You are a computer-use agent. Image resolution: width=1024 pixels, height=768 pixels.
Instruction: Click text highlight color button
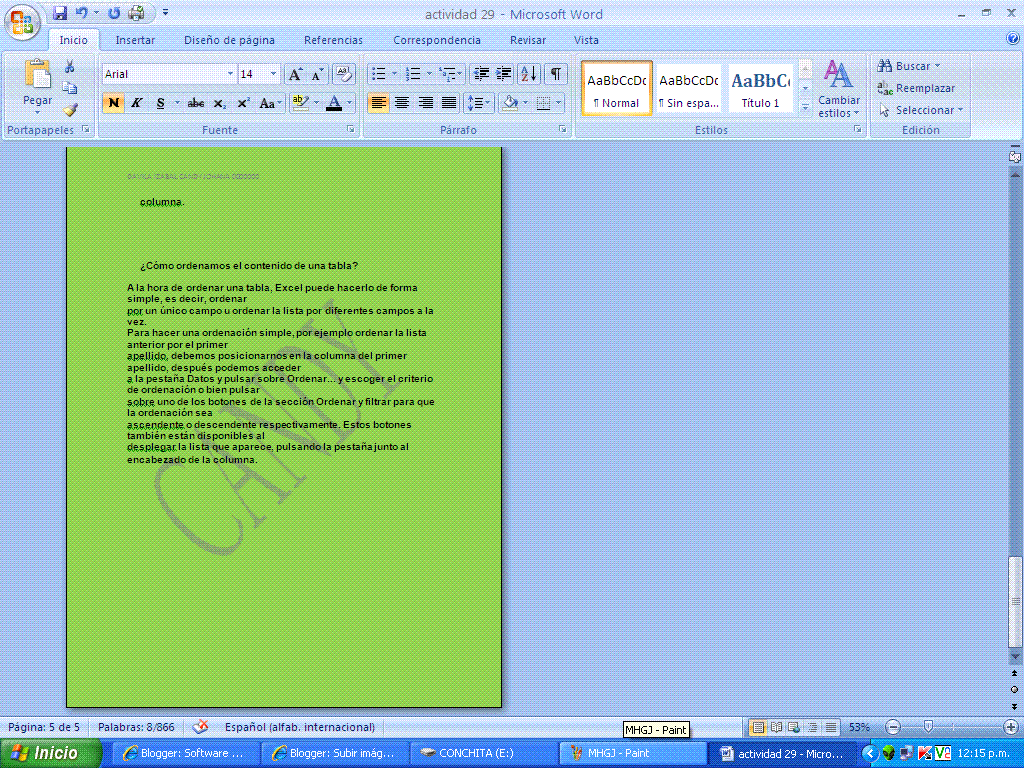click(300, 103)
